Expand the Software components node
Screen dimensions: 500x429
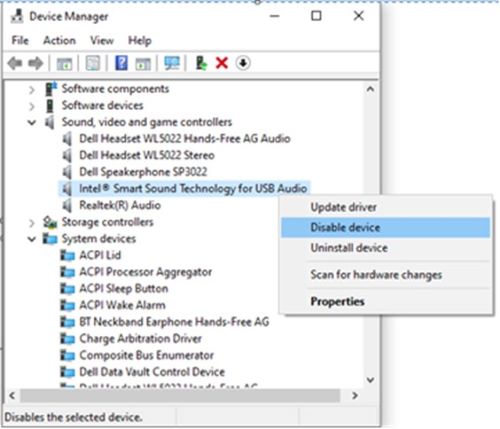pyautogui.click(x=32, y=90)
